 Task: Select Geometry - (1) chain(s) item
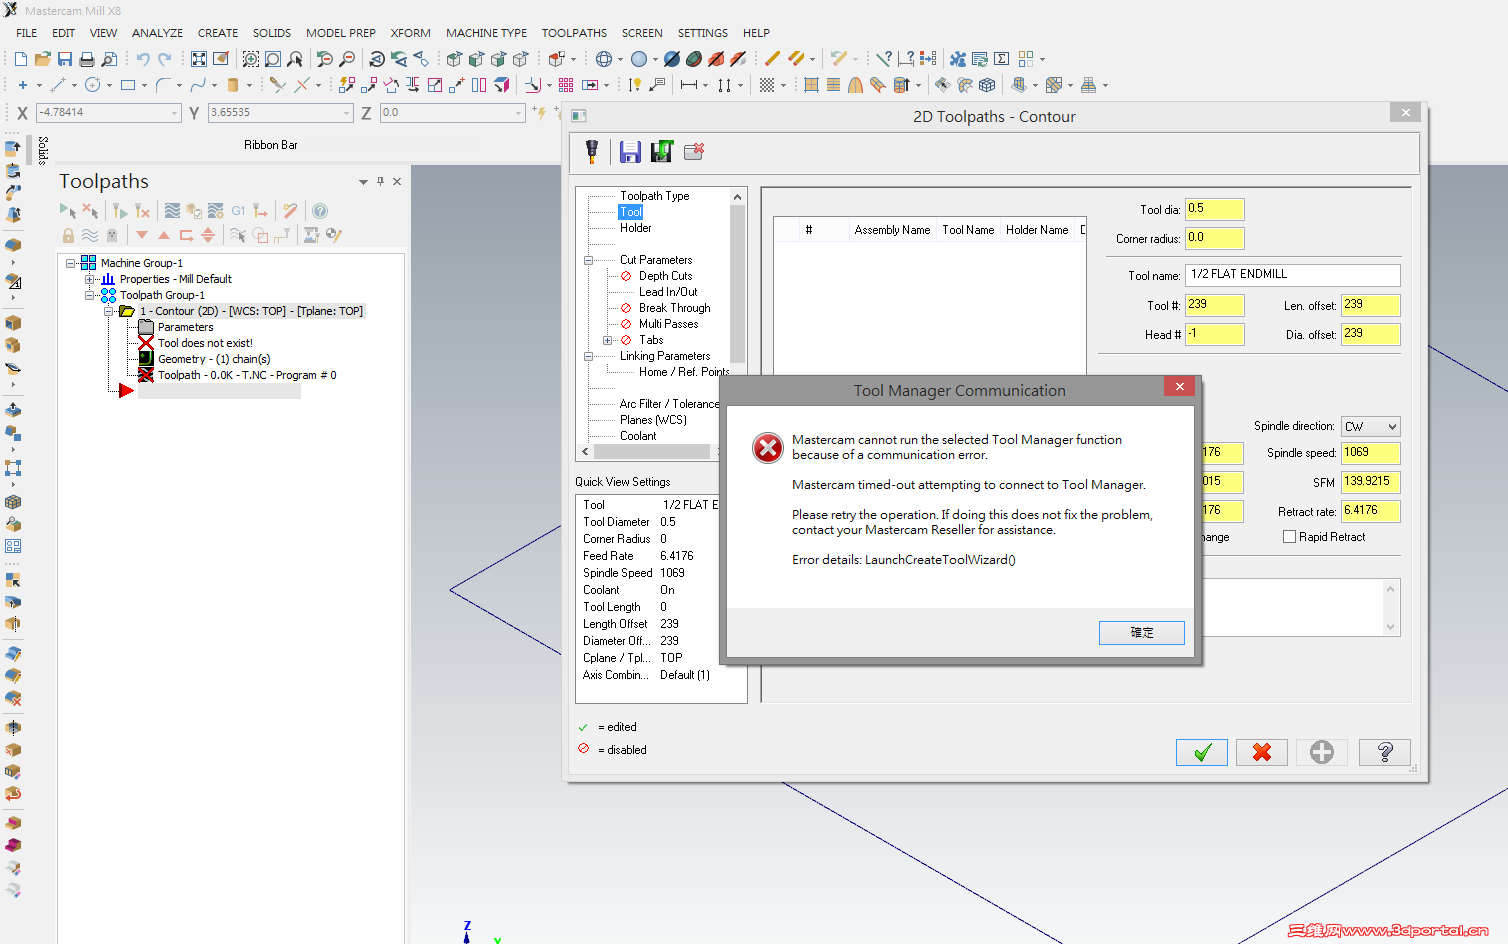tap(214, 359)
